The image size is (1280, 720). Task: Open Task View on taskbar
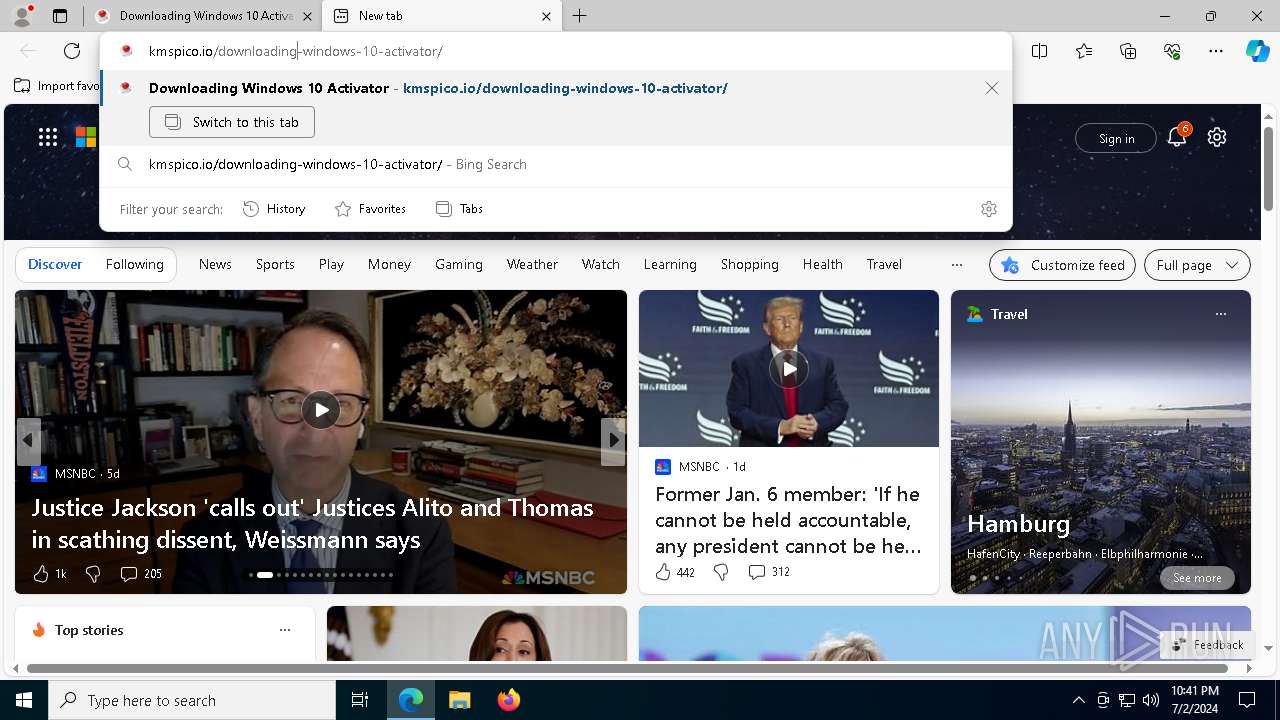[x=360, y=700]
